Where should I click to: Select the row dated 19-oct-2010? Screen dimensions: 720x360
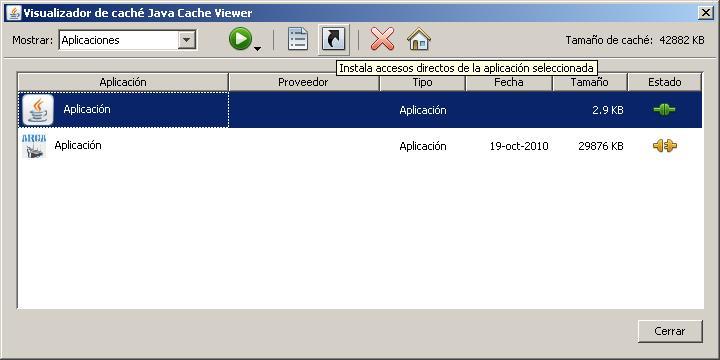pos(360,146)
